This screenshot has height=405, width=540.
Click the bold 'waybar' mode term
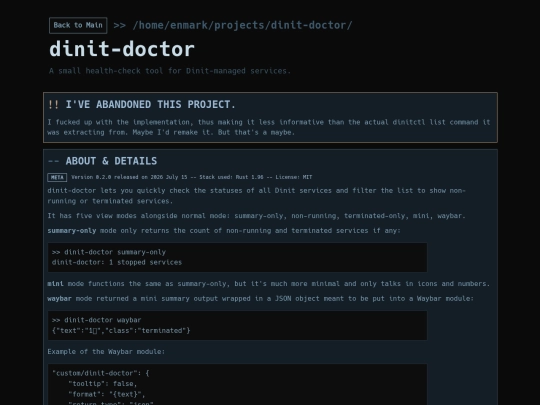(60, 299)
